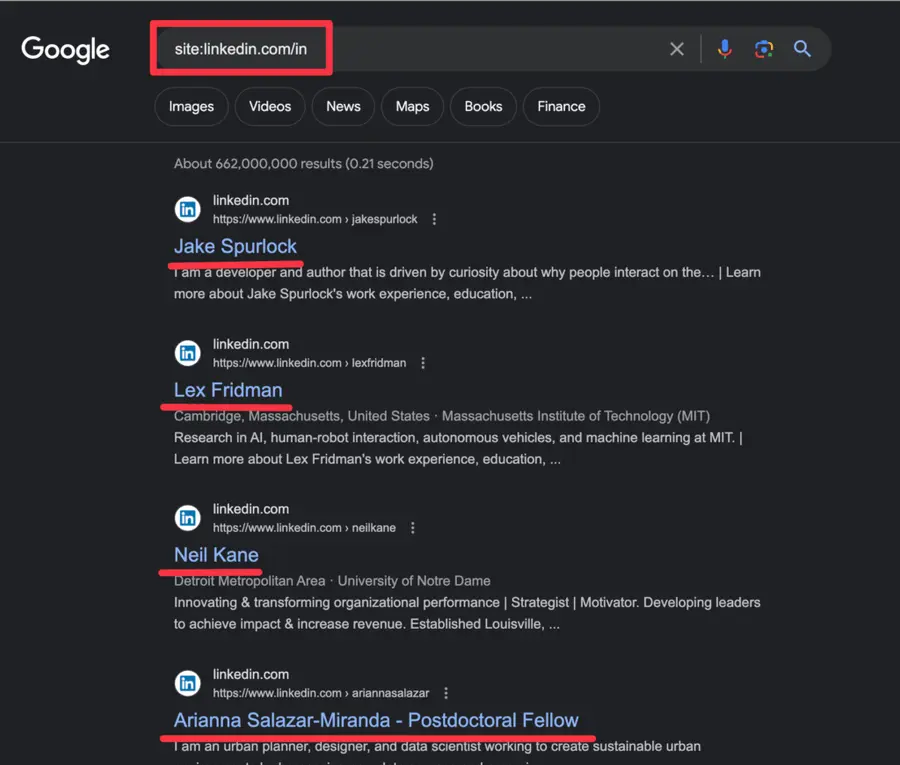
Task: Open Google Lens camera icon
Action: tap(763, 48)
